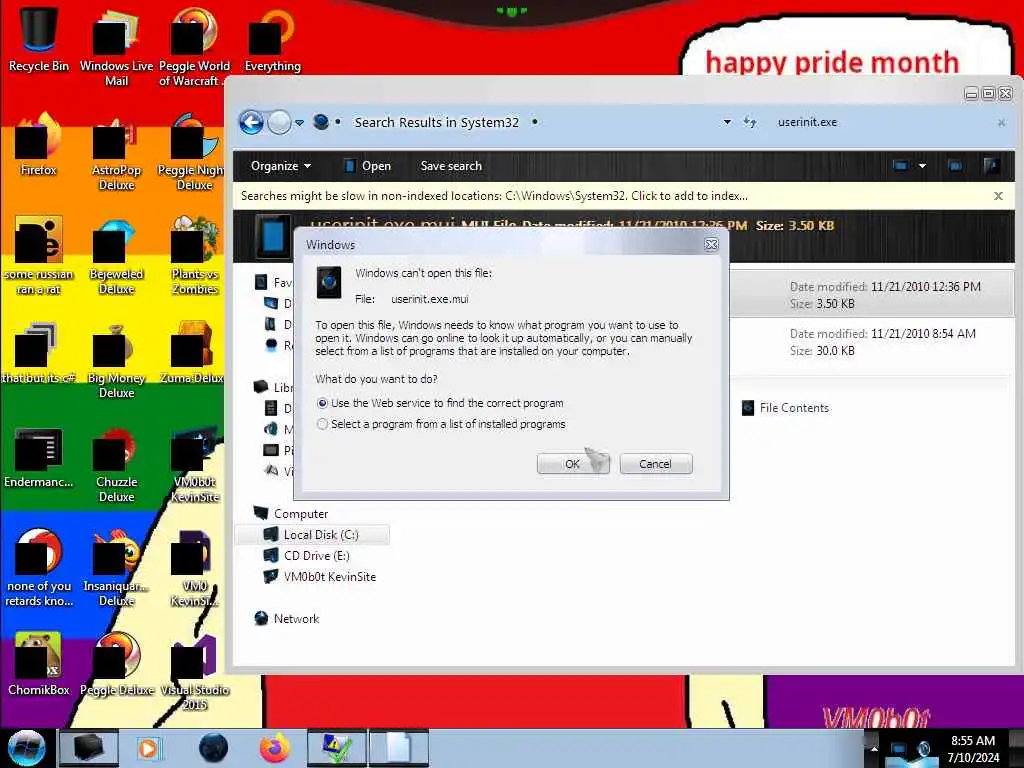Click Windows Start orb

point(26,748)
